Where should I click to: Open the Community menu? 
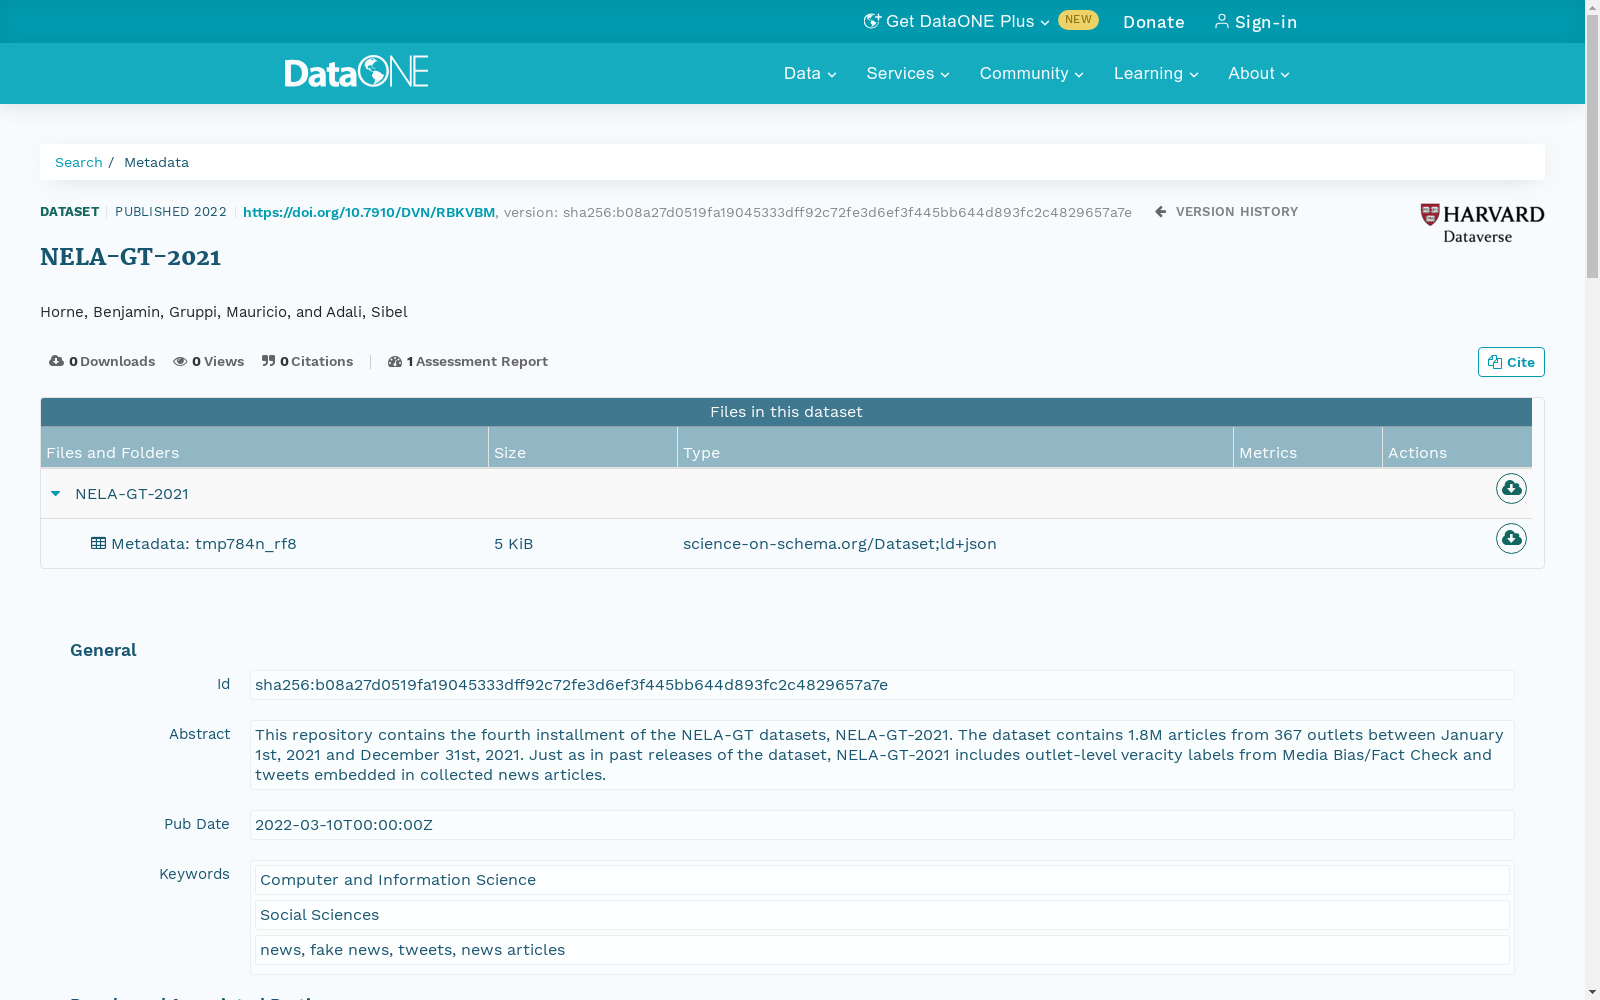click(x=1031, y=73)
